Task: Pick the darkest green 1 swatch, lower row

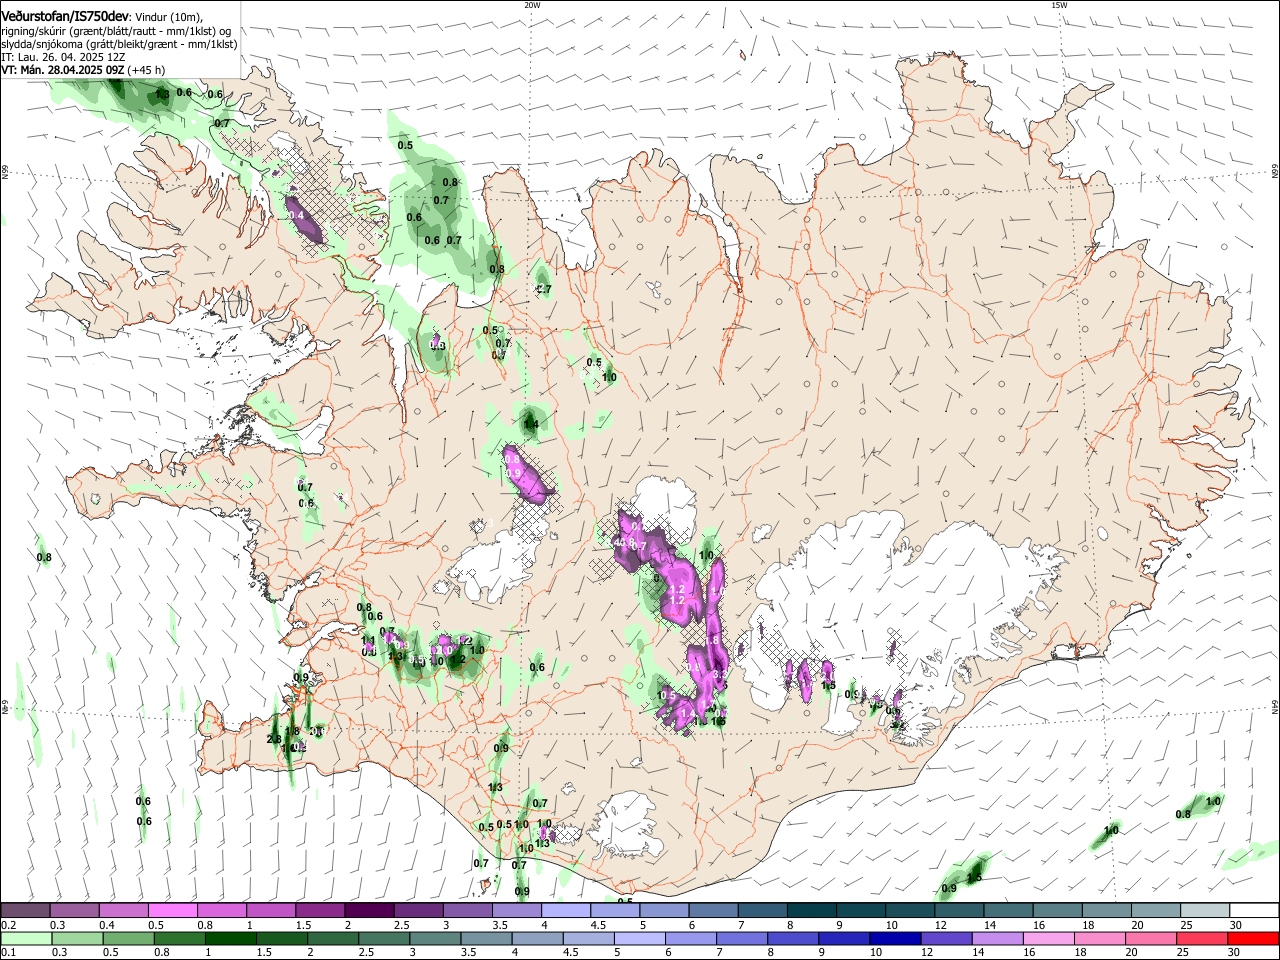Action: 230,938
